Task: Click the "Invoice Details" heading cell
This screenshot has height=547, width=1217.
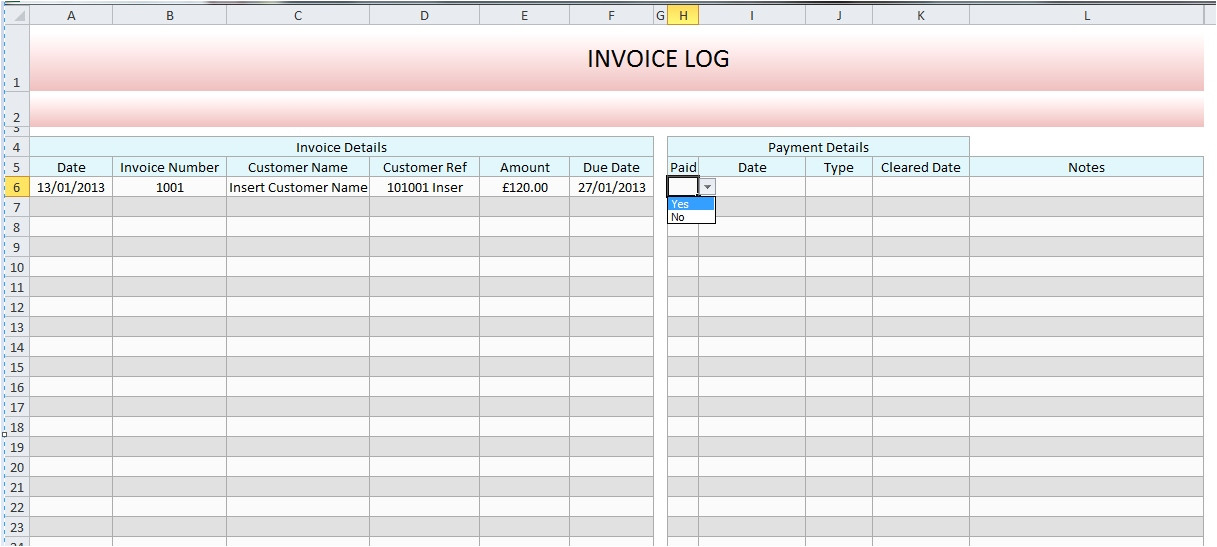Action: pos(341,147)
